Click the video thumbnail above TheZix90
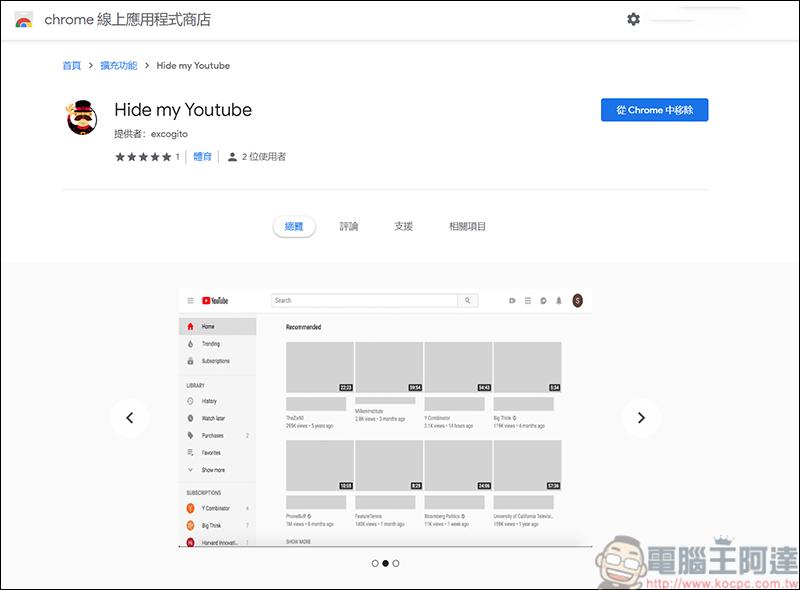The height and width of the screenshot is (590, 800). pos(320,367)
